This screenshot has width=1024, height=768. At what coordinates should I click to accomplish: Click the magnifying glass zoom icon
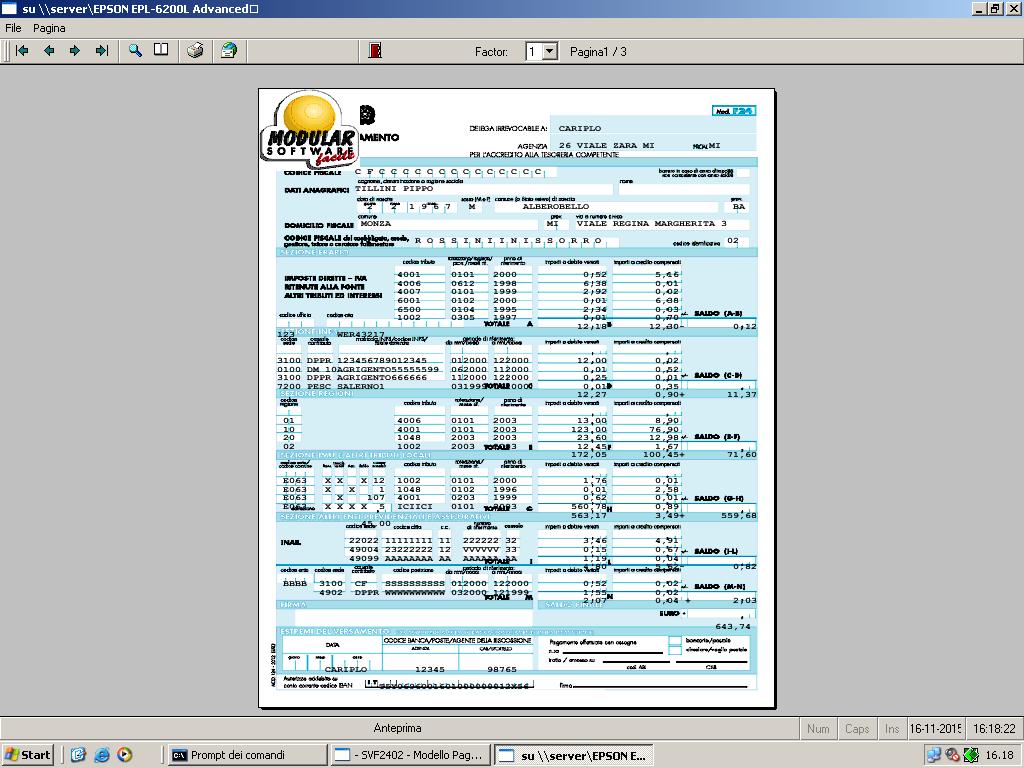pos(135,51)
